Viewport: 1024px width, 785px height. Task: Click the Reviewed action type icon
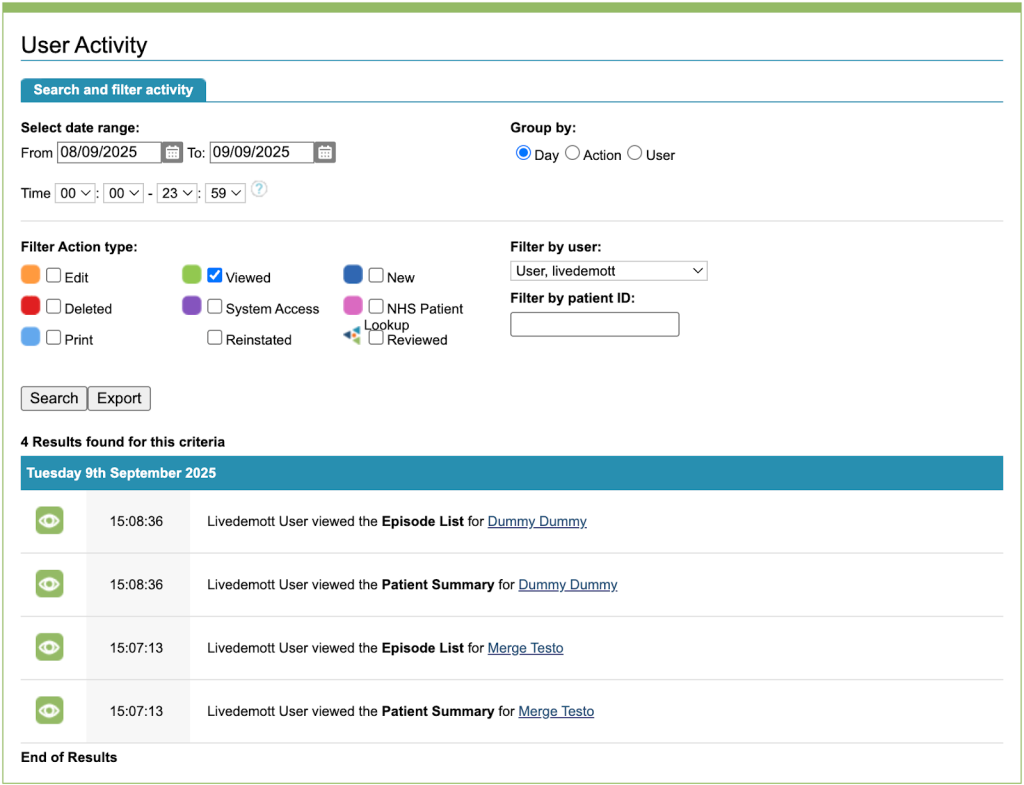point(352,337)
